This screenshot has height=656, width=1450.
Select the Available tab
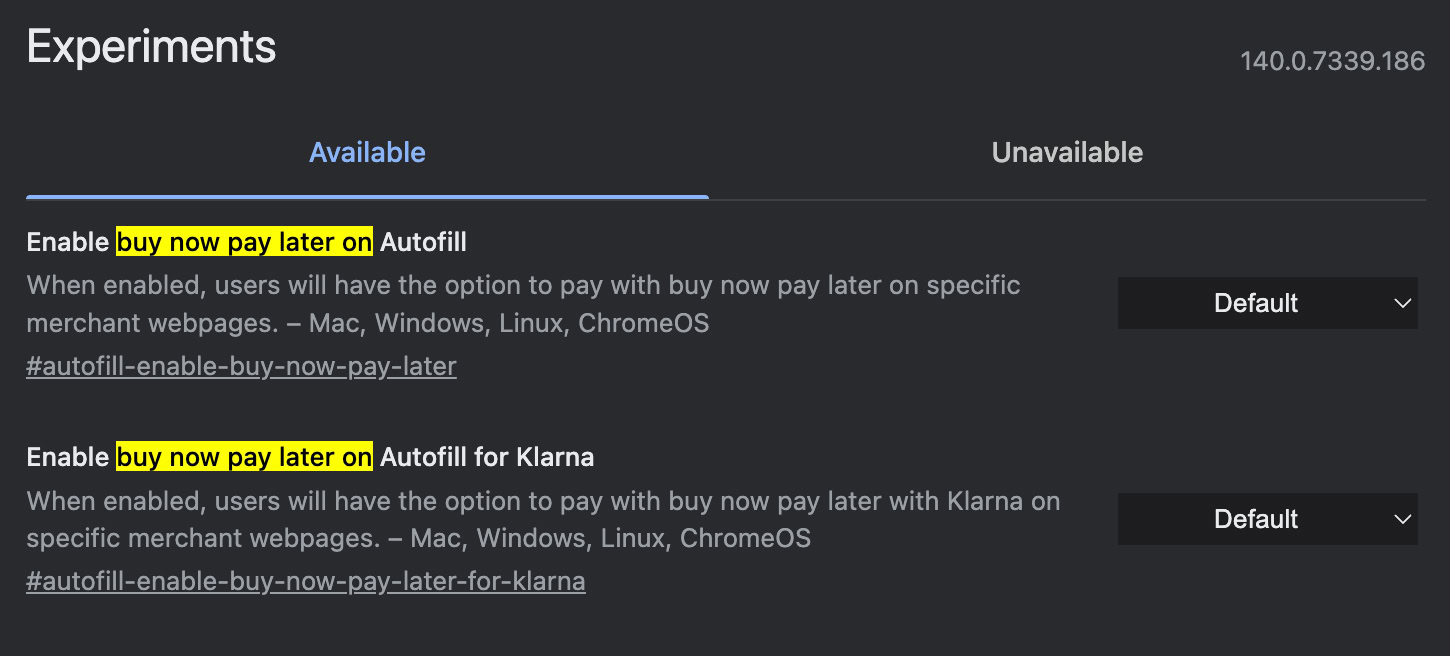pyautogui.click(x=367, y=152)
